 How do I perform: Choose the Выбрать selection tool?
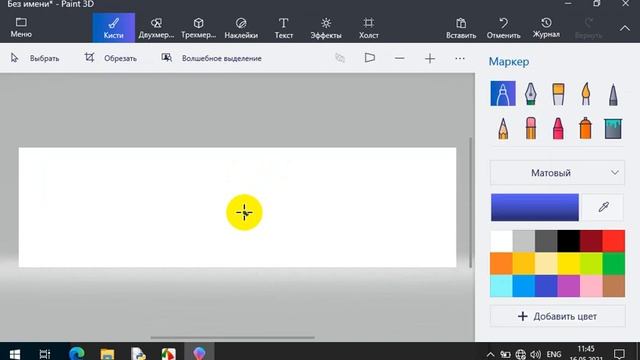pyautogui.click(x=35, y=58)
